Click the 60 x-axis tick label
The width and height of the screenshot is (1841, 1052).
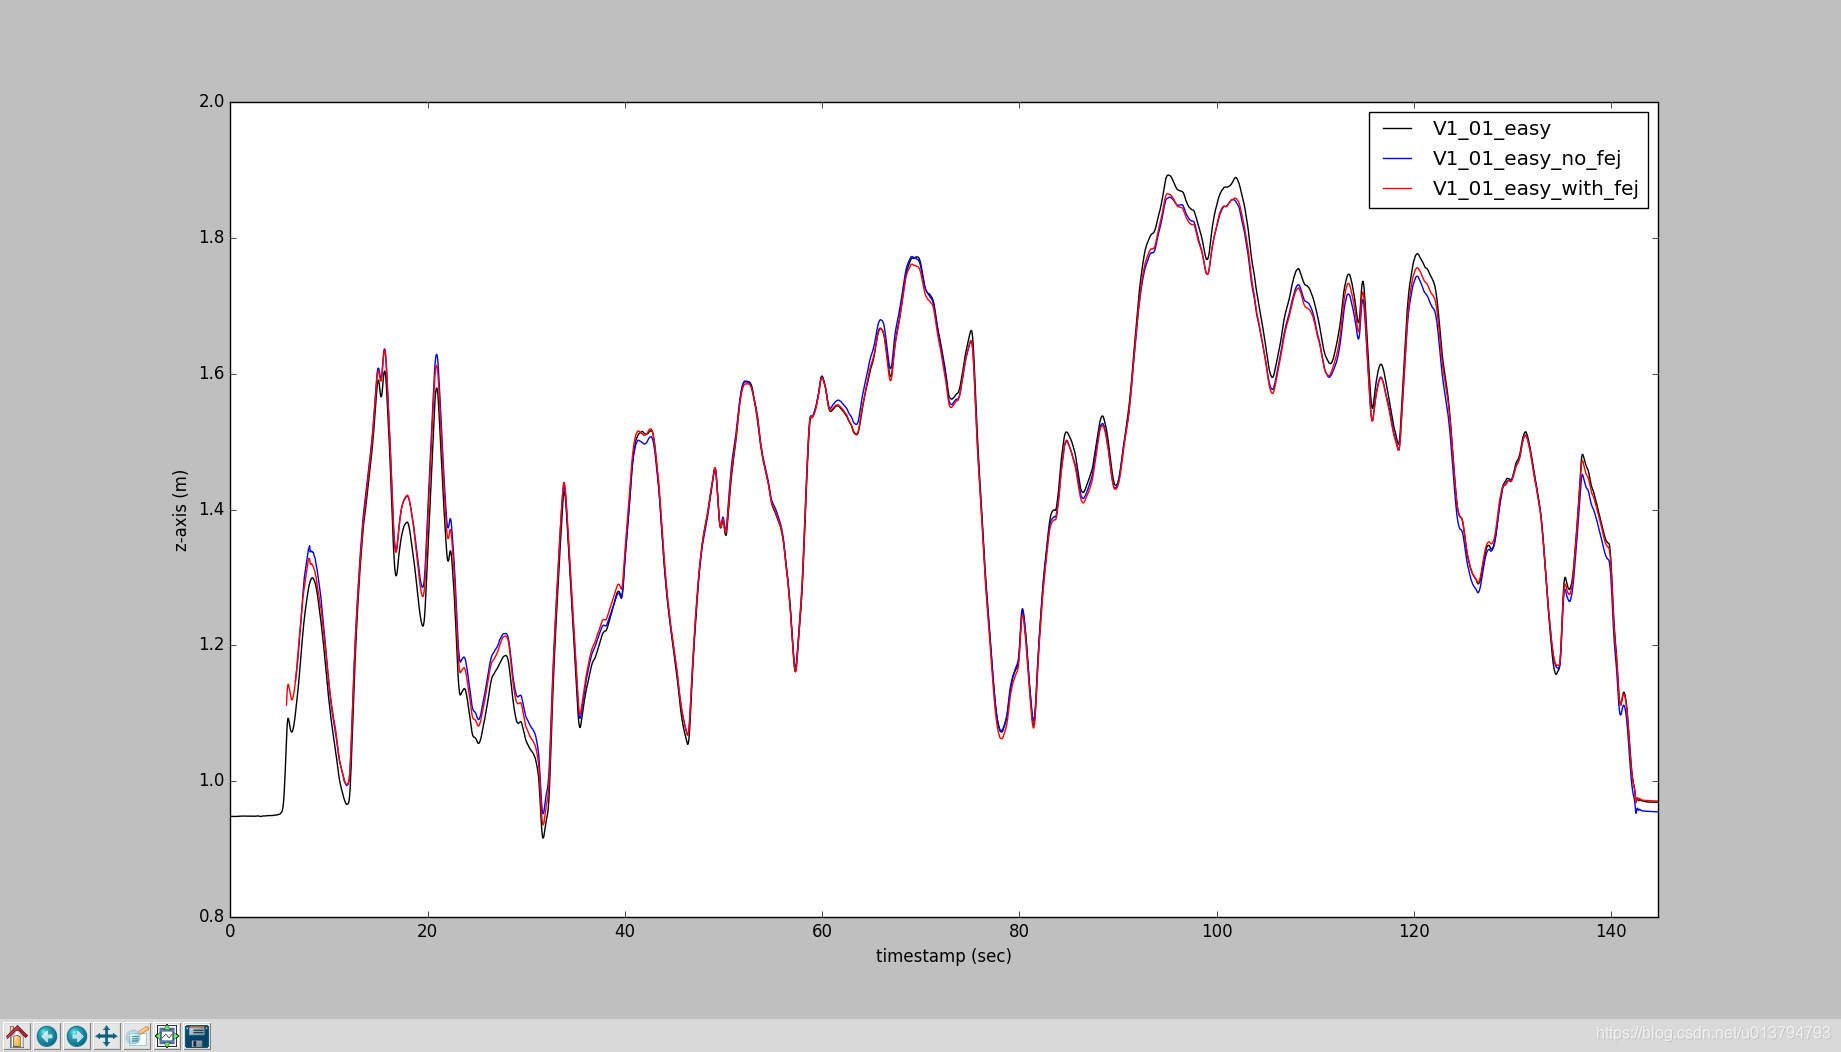pos(822,931)
